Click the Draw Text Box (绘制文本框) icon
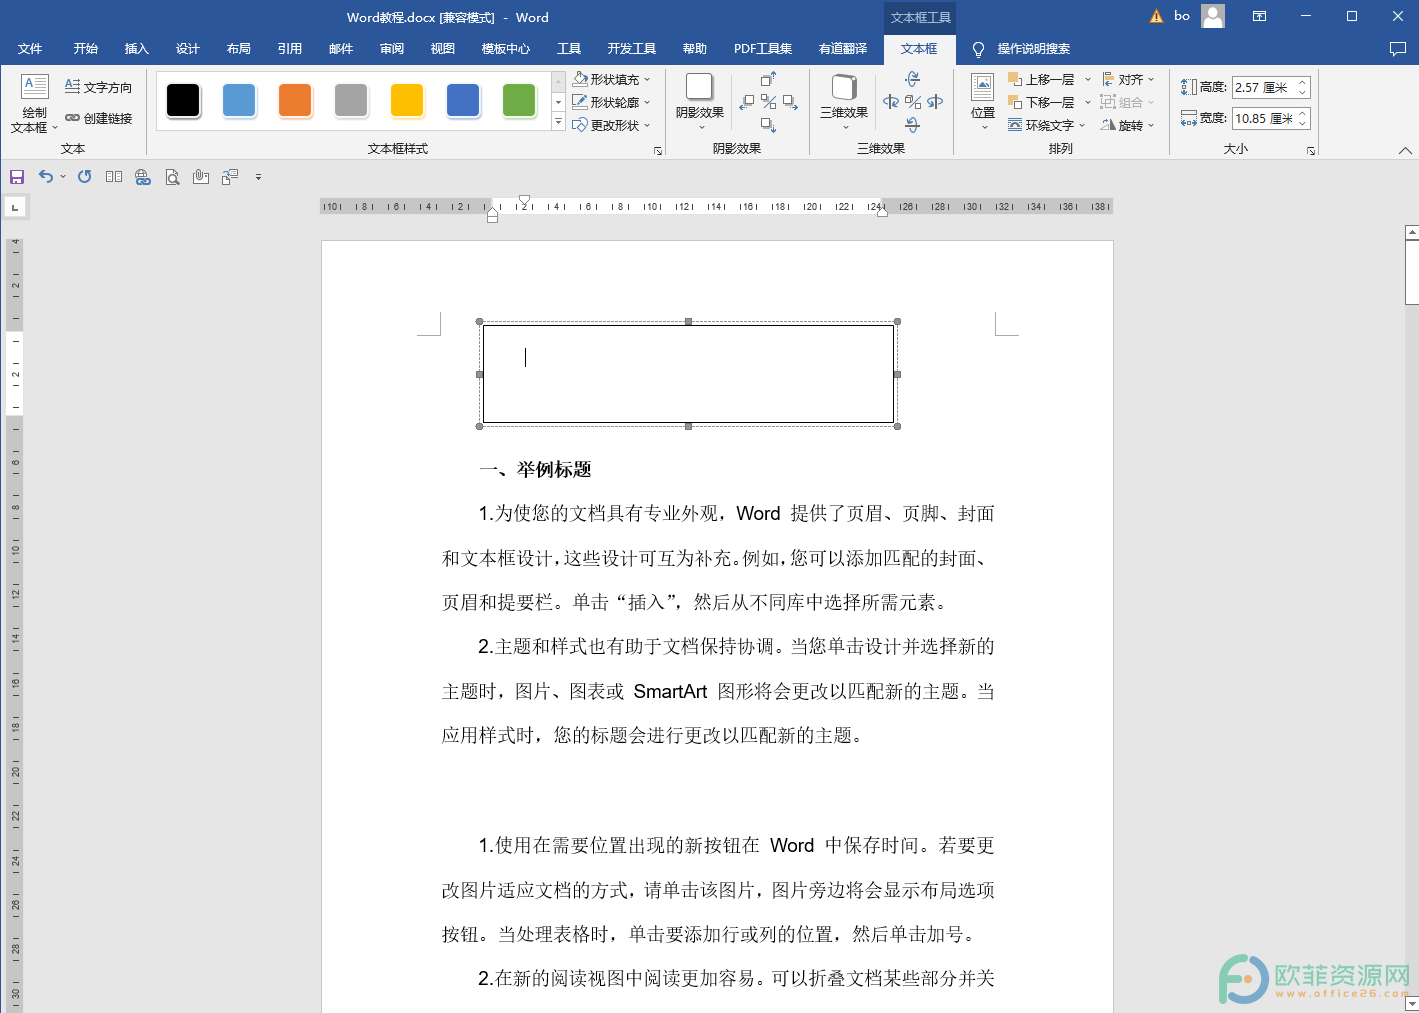This screenshot has height=1013, width=1419. [34, 87]
